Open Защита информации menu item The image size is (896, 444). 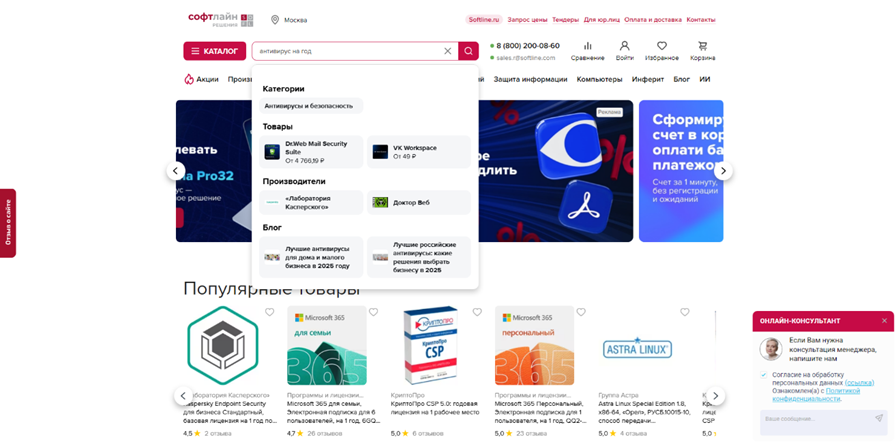click(x=530, y=79)
